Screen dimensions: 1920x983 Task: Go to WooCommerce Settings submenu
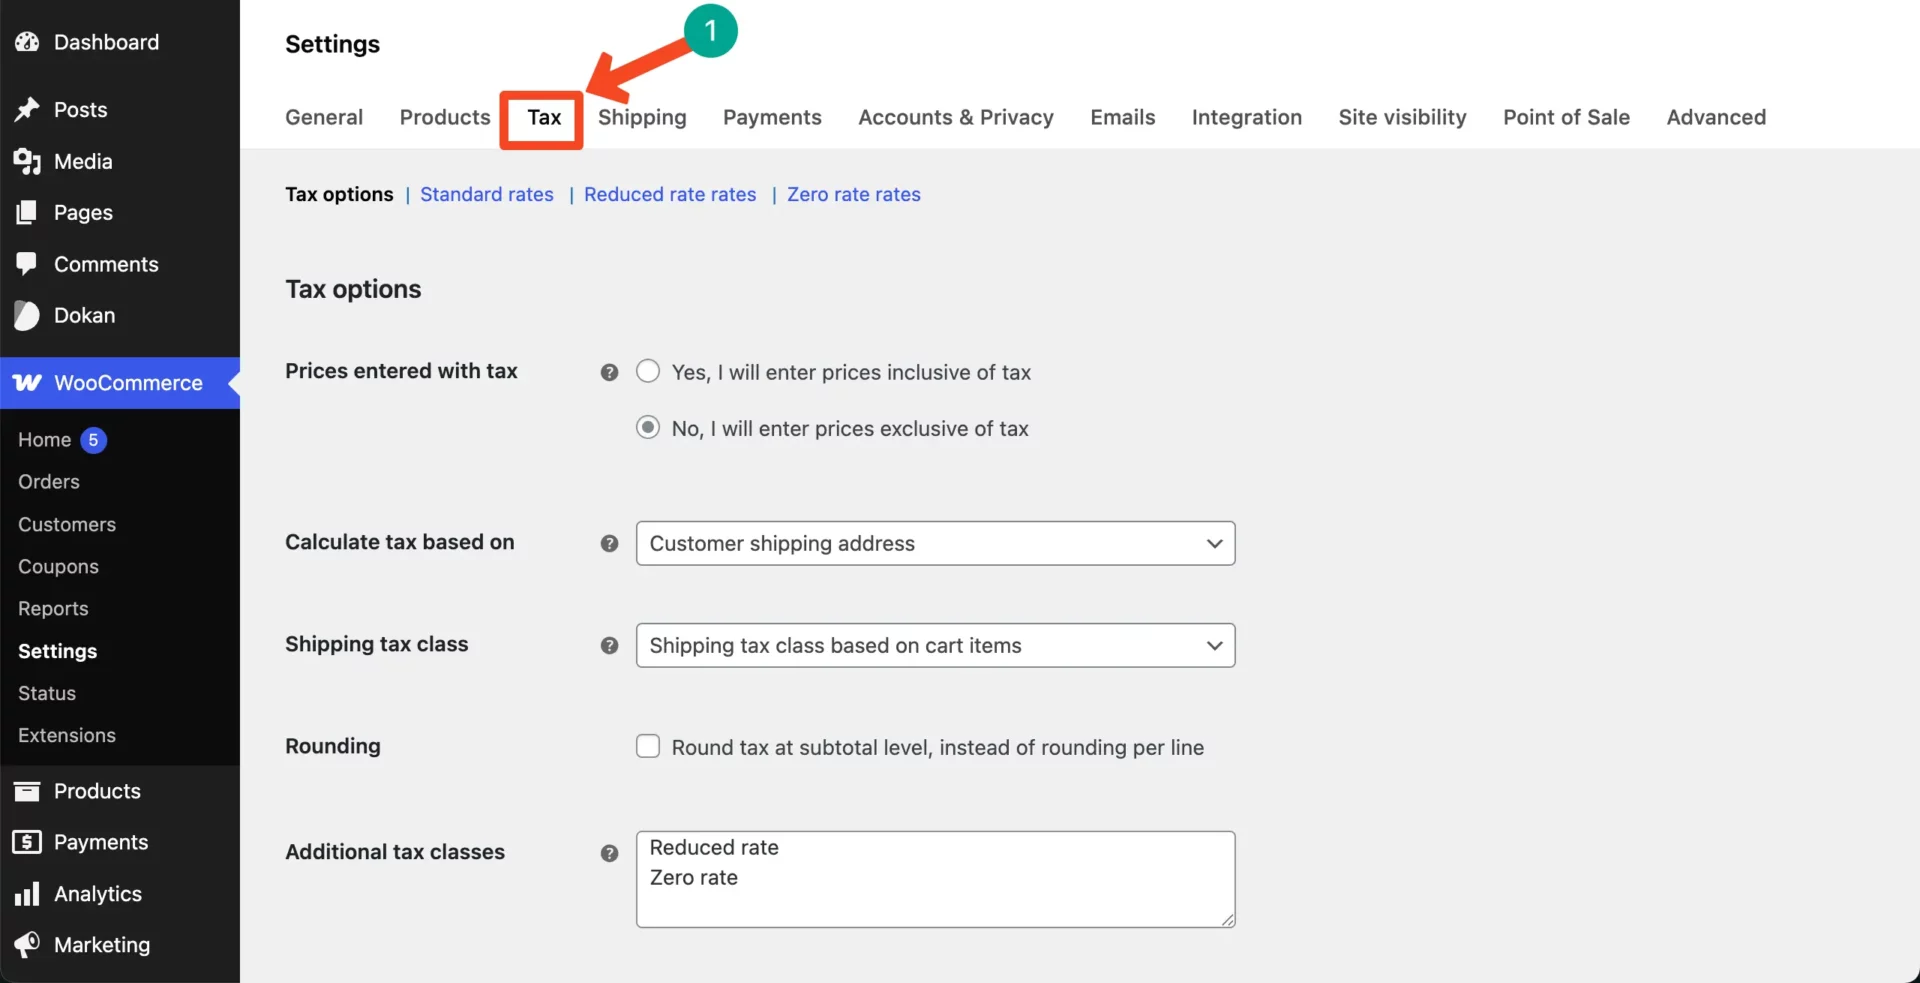[57, 651]
